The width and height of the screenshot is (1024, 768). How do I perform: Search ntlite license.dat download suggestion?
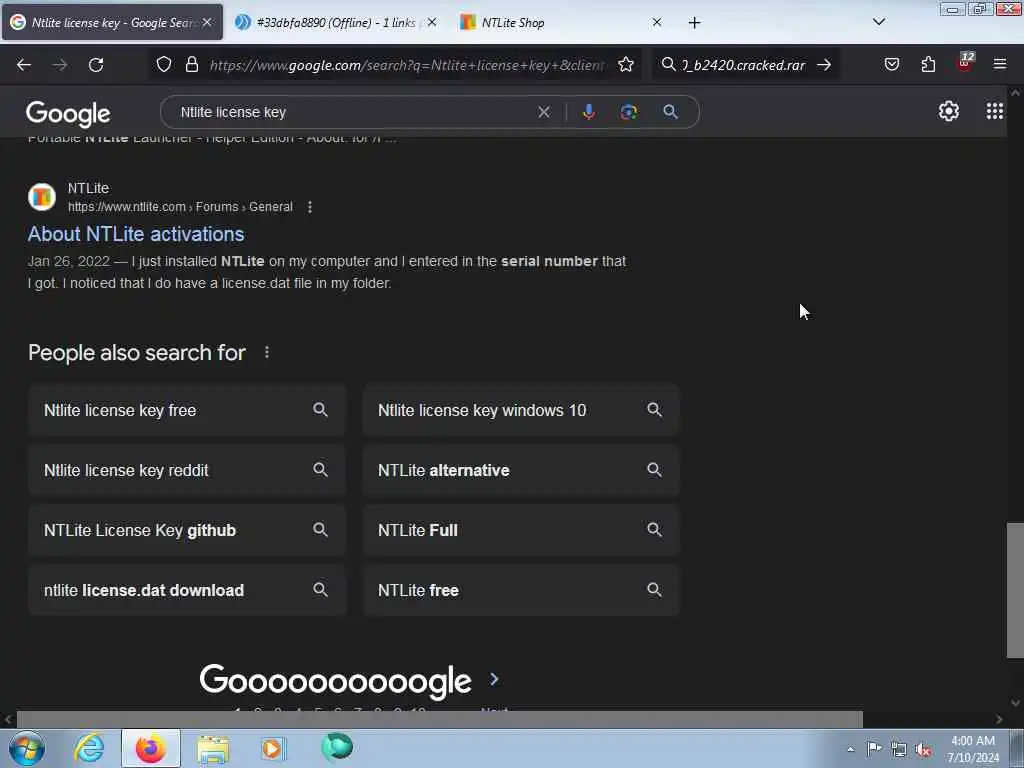[x=187, y=590]
